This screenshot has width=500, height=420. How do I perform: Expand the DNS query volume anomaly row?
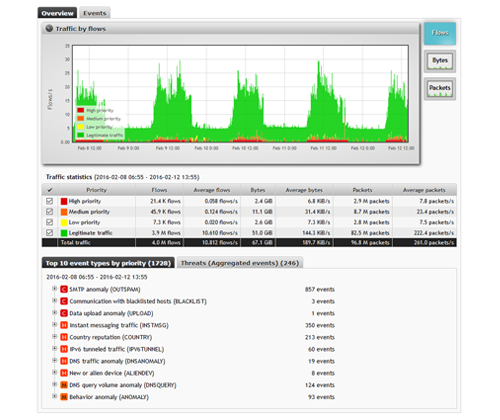coord(54,384)
